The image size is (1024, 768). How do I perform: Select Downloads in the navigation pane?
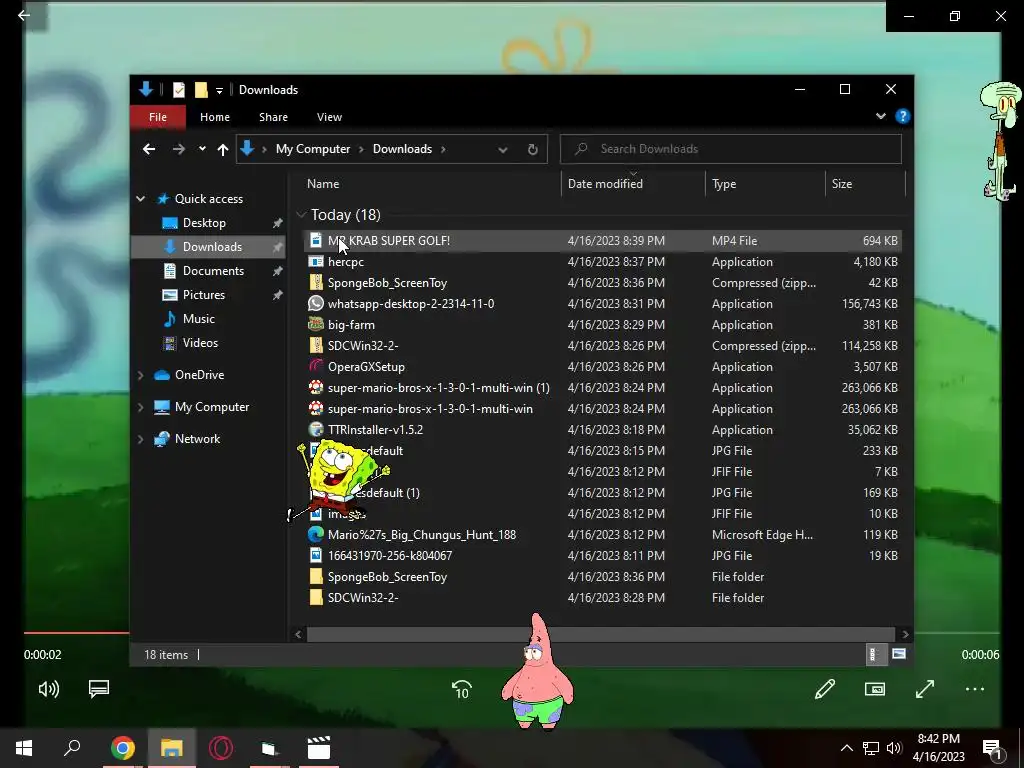click(212, 247)
